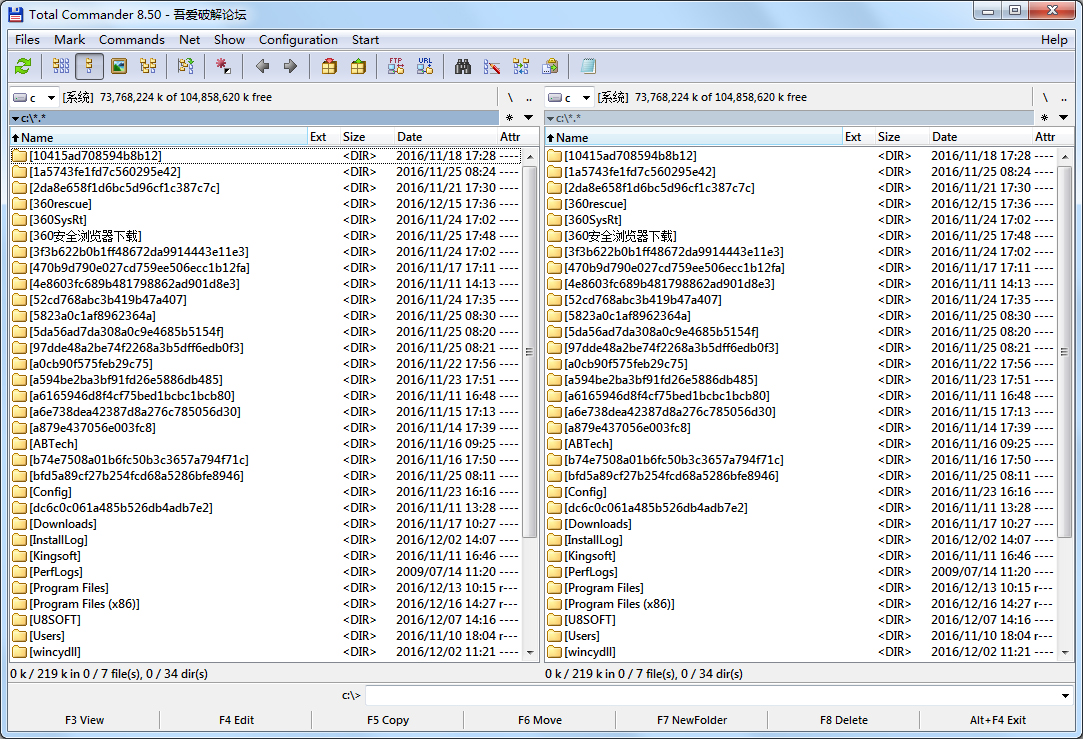Open the URL new FTP connection tool
Screen dimensions: 1083x739
point(425,67)
